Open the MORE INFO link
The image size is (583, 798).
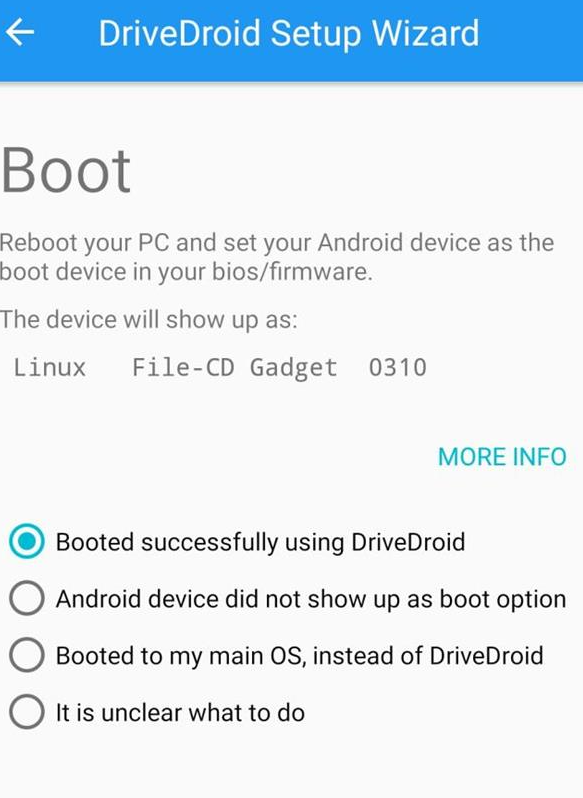tap(502, 457)
